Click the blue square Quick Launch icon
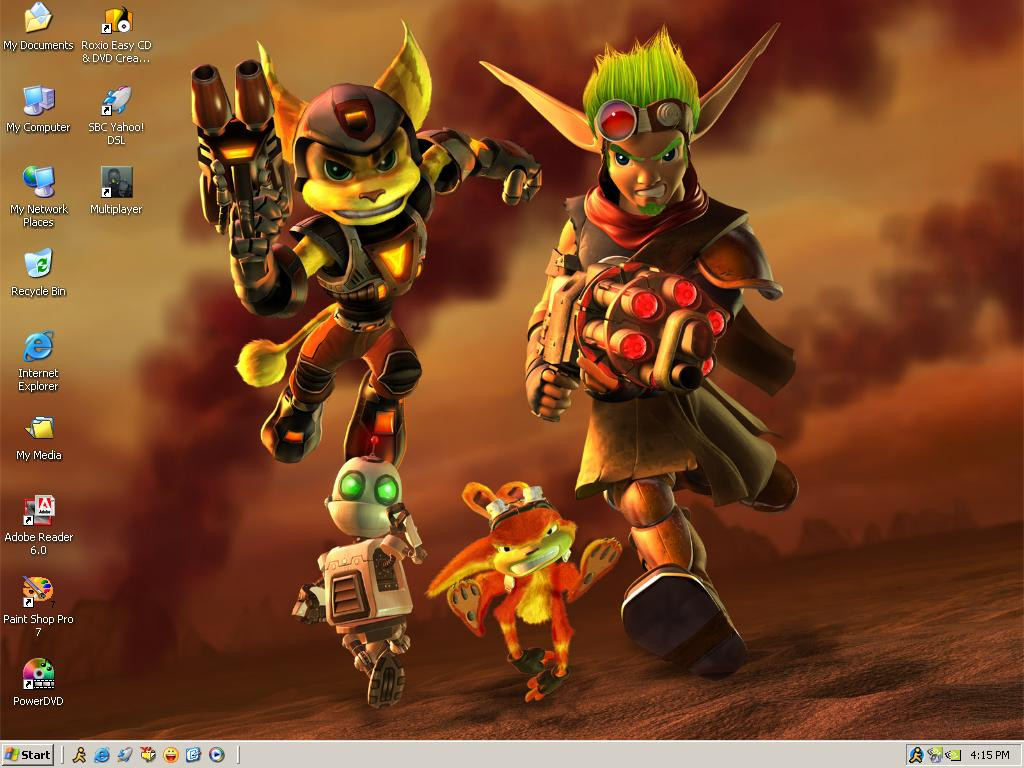Screen dimensions: 1024x768 193,755
